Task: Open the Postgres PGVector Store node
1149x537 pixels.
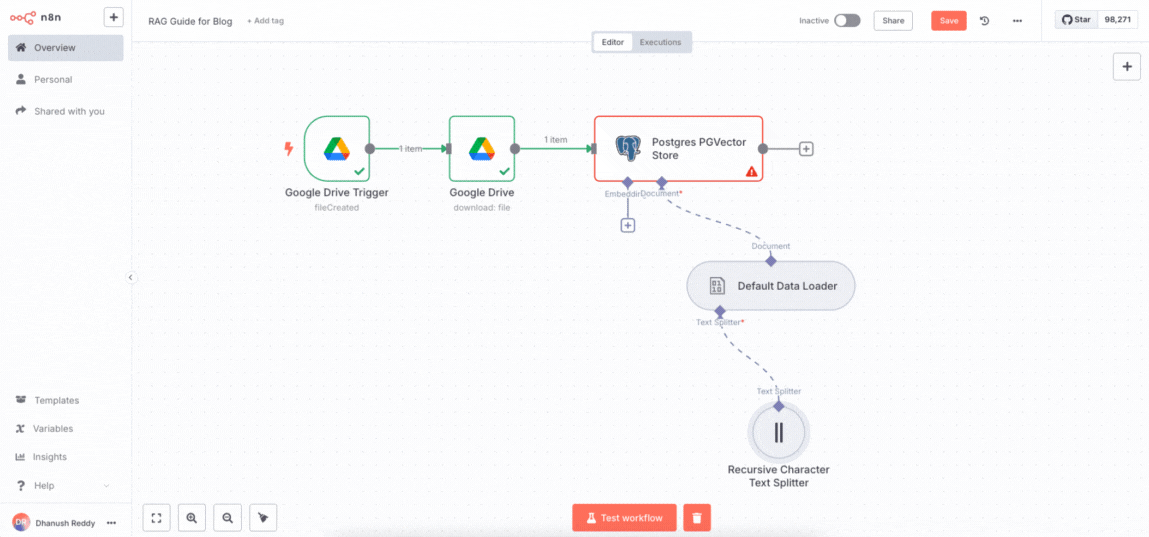Action: [678, 148]
